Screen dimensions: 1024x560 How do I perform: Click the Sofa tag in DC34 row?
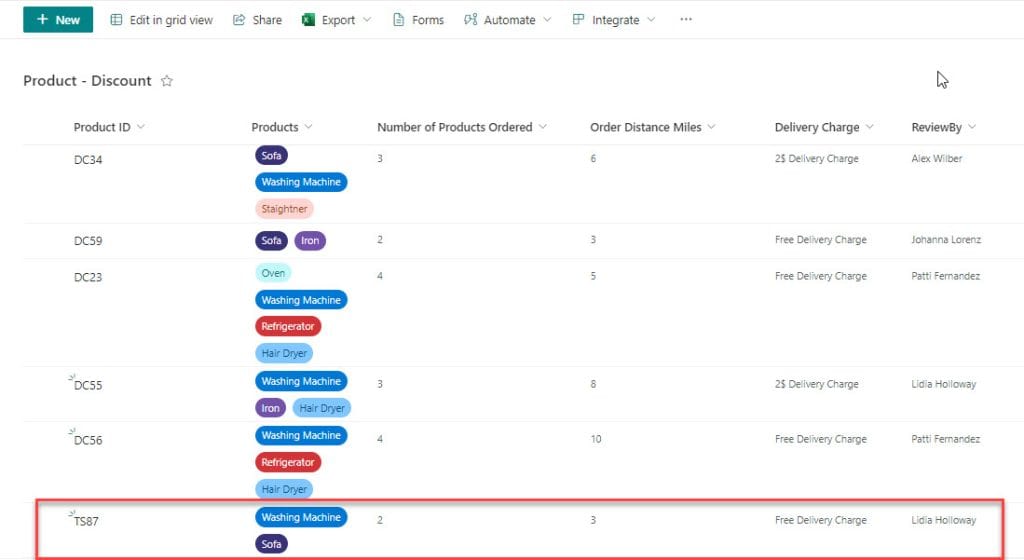[272, 155]
